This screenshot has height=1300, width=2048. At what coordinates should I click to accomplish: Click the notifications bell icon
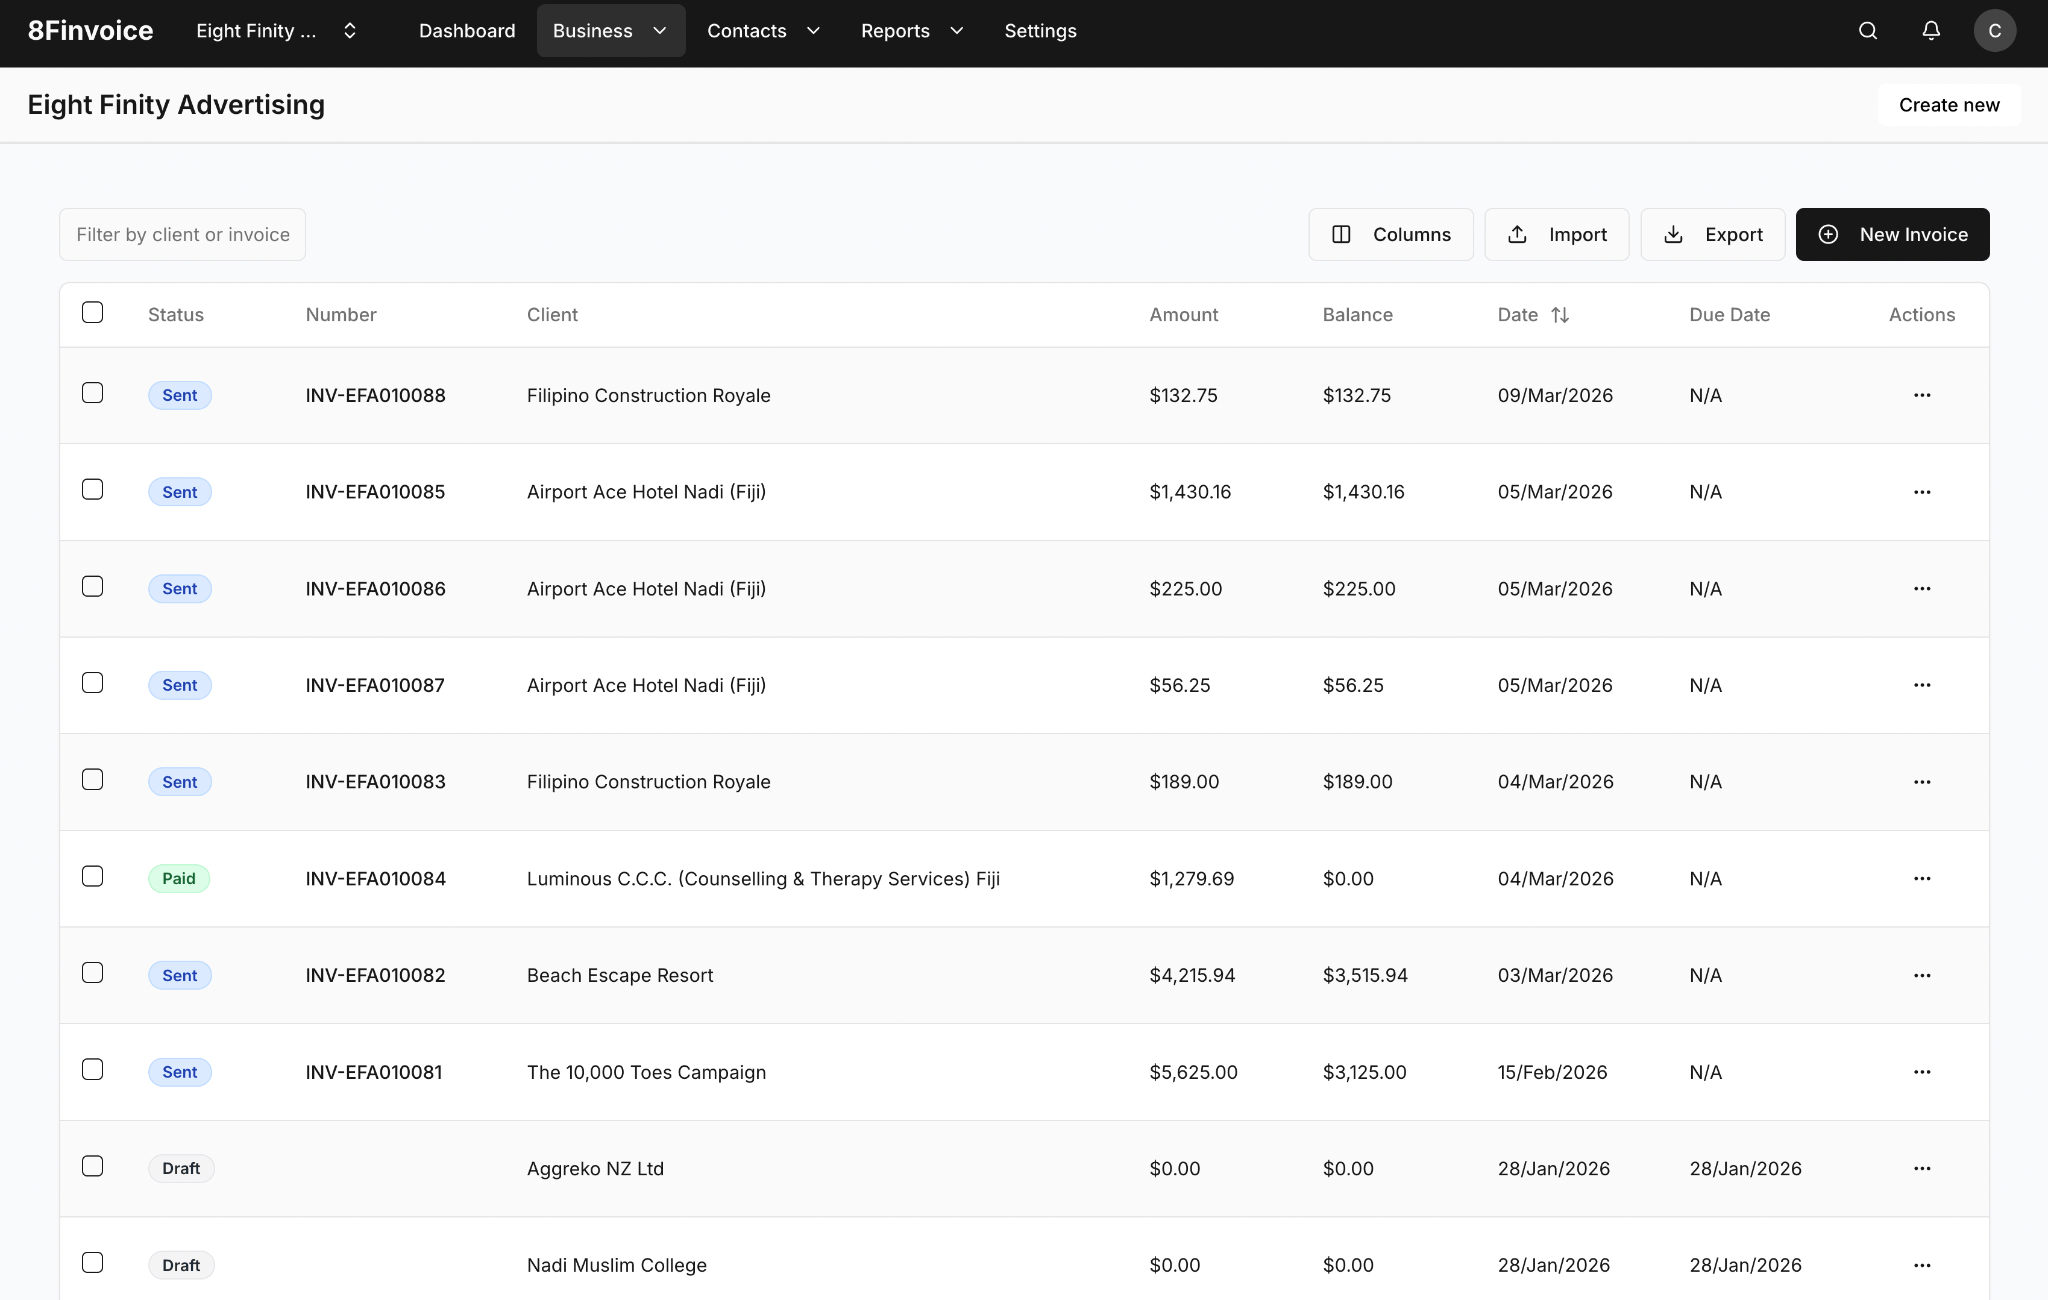1931,31
